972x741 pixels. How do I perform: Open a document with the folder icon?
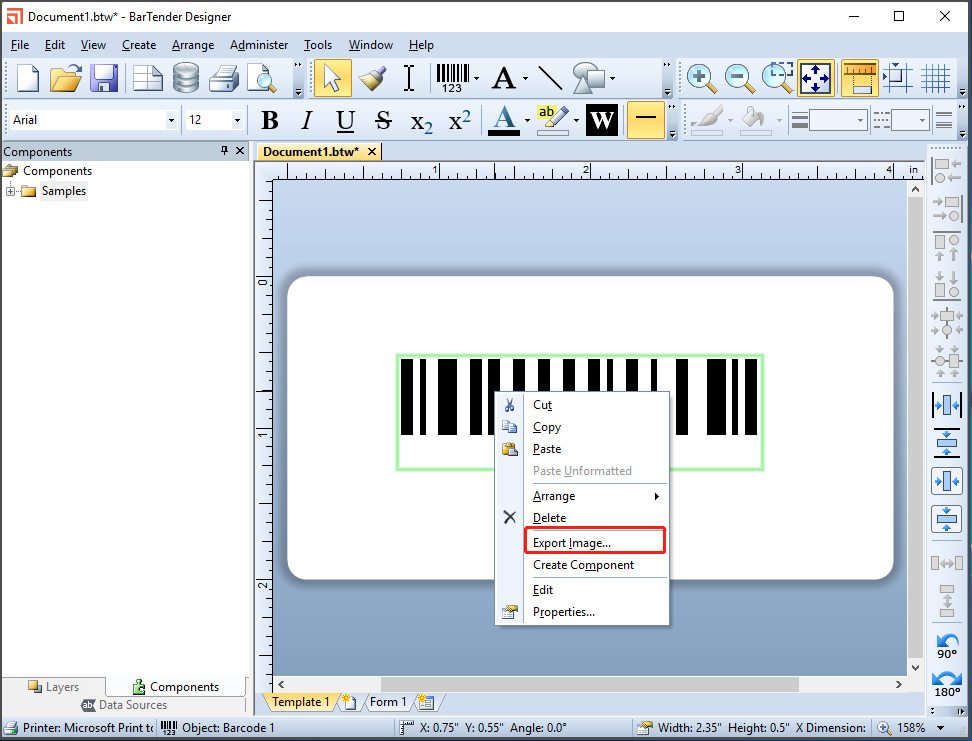66,78
